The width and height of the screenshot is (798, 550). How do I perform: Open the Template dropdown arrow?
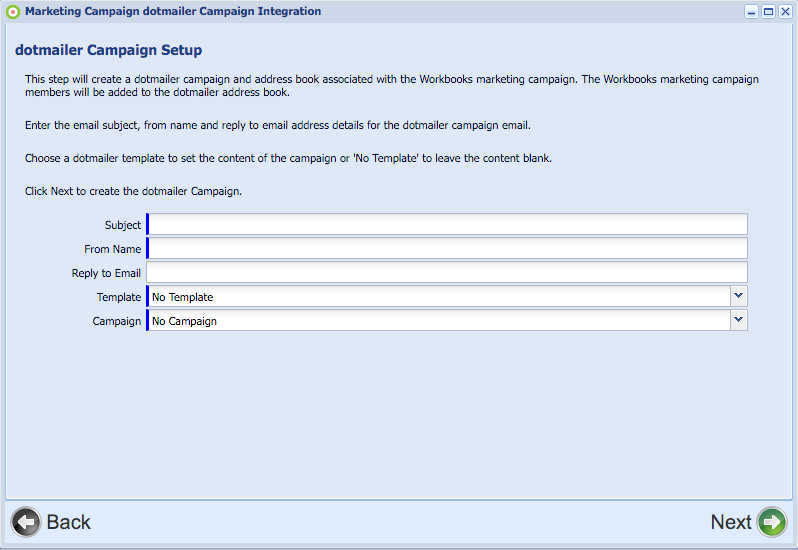(x=738, y=296)
